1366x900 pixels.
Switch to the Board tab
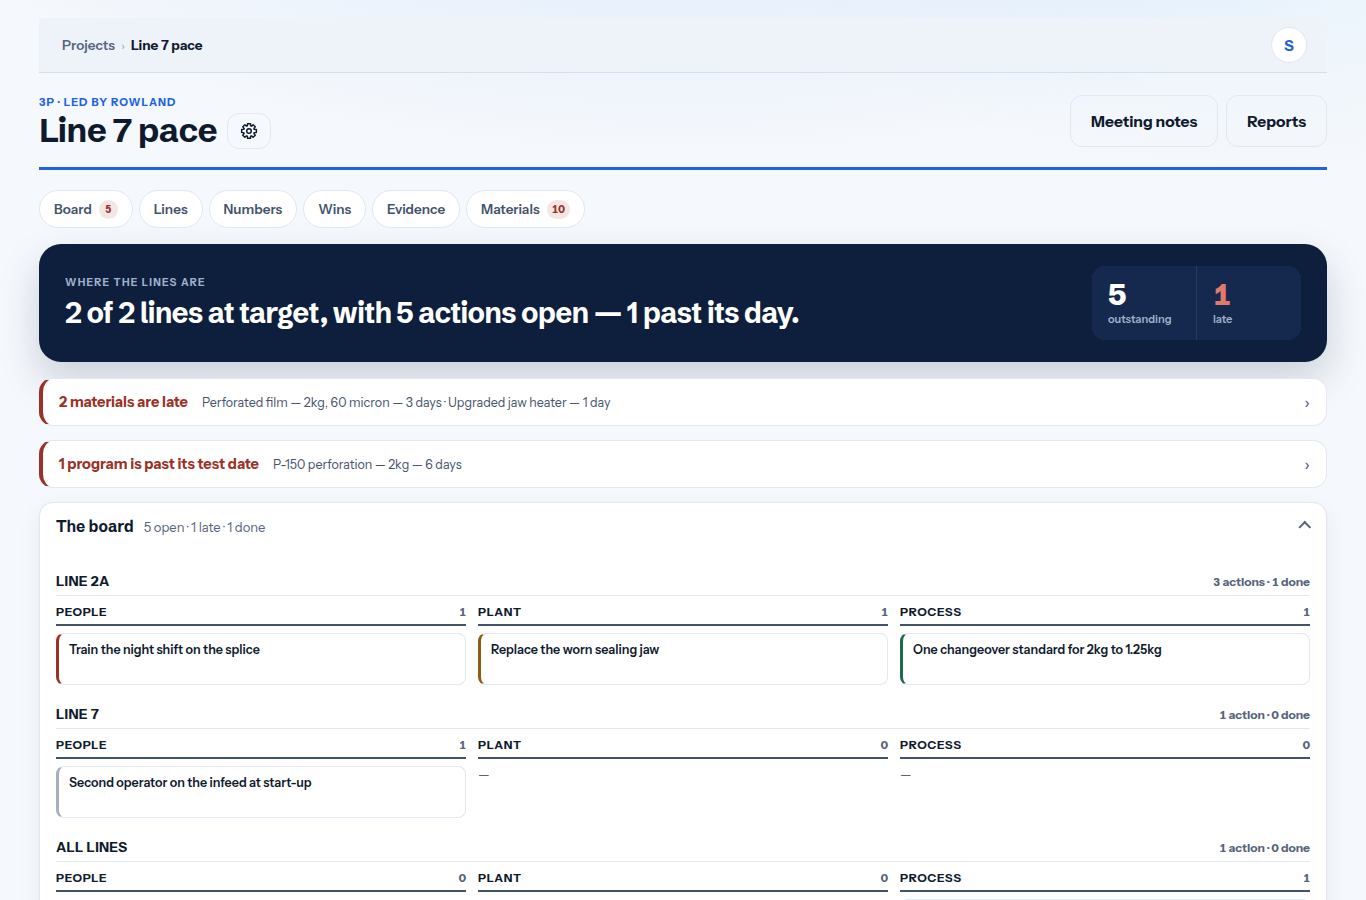[86, 209]
